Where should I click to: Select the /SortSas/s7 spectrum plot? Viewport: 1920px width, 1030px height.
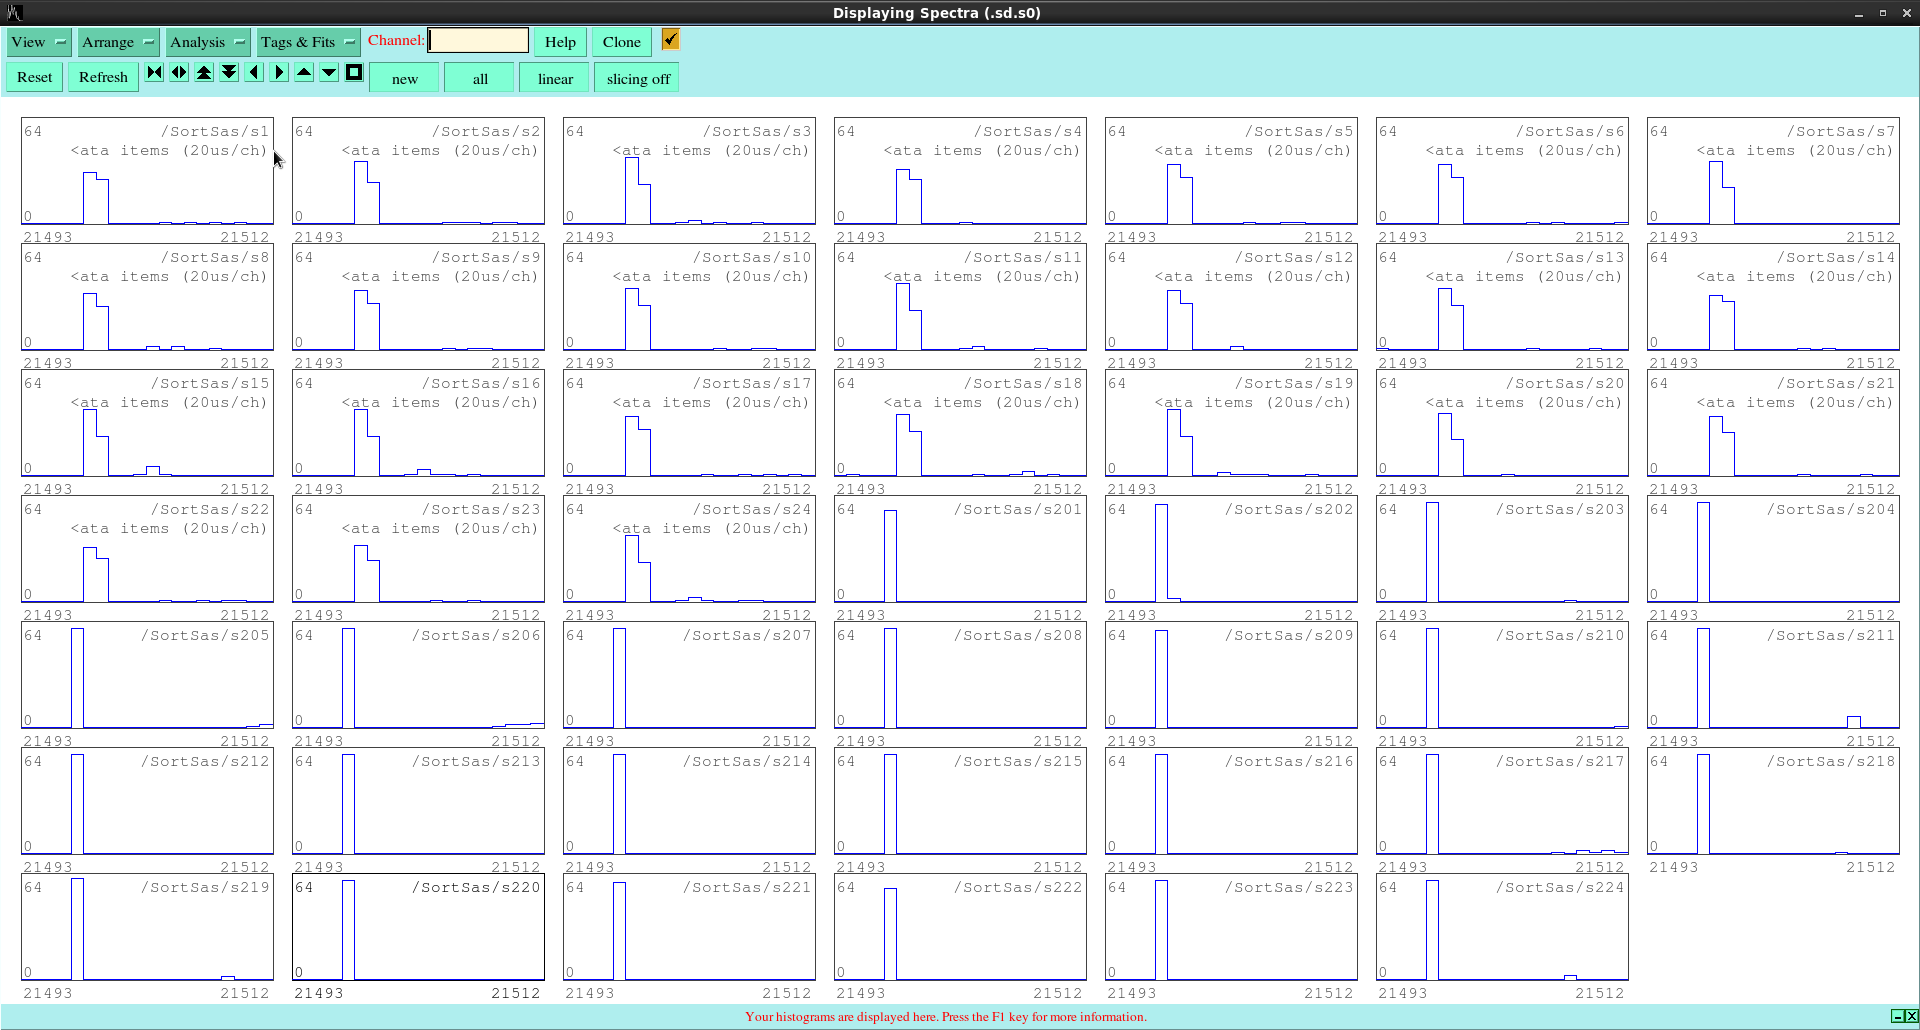tap(1773, 171)
